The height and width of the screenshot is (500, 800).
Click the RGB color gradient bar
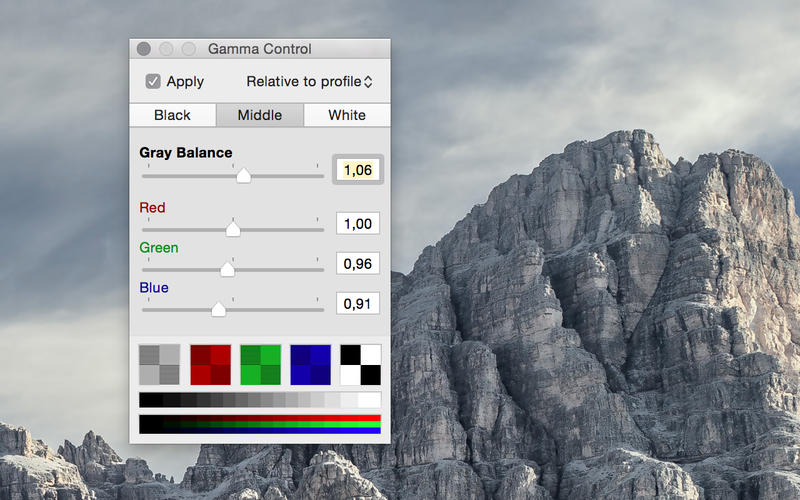pyautogui.click(x=260, y=424)
